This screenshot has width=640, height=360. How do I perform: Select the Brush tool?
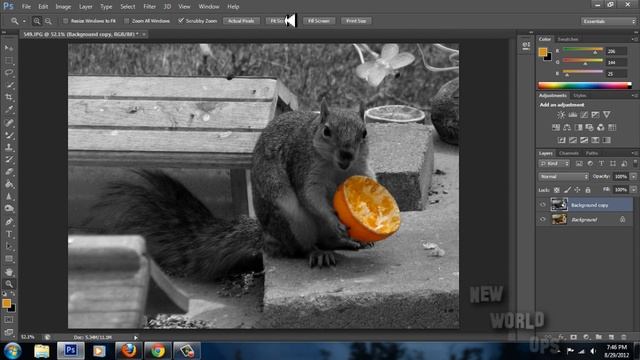click(9, 135)
